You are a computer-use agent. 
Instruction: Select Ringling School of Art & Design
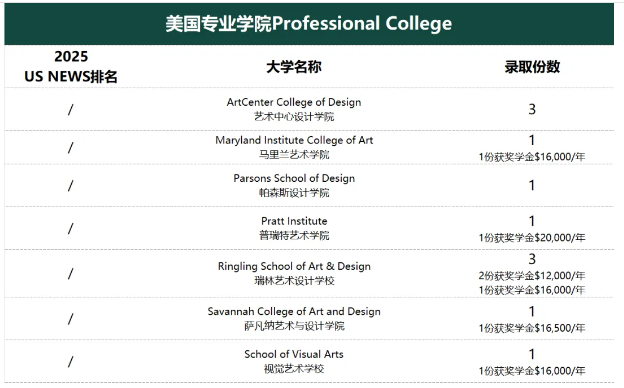(x=294, y=266)
